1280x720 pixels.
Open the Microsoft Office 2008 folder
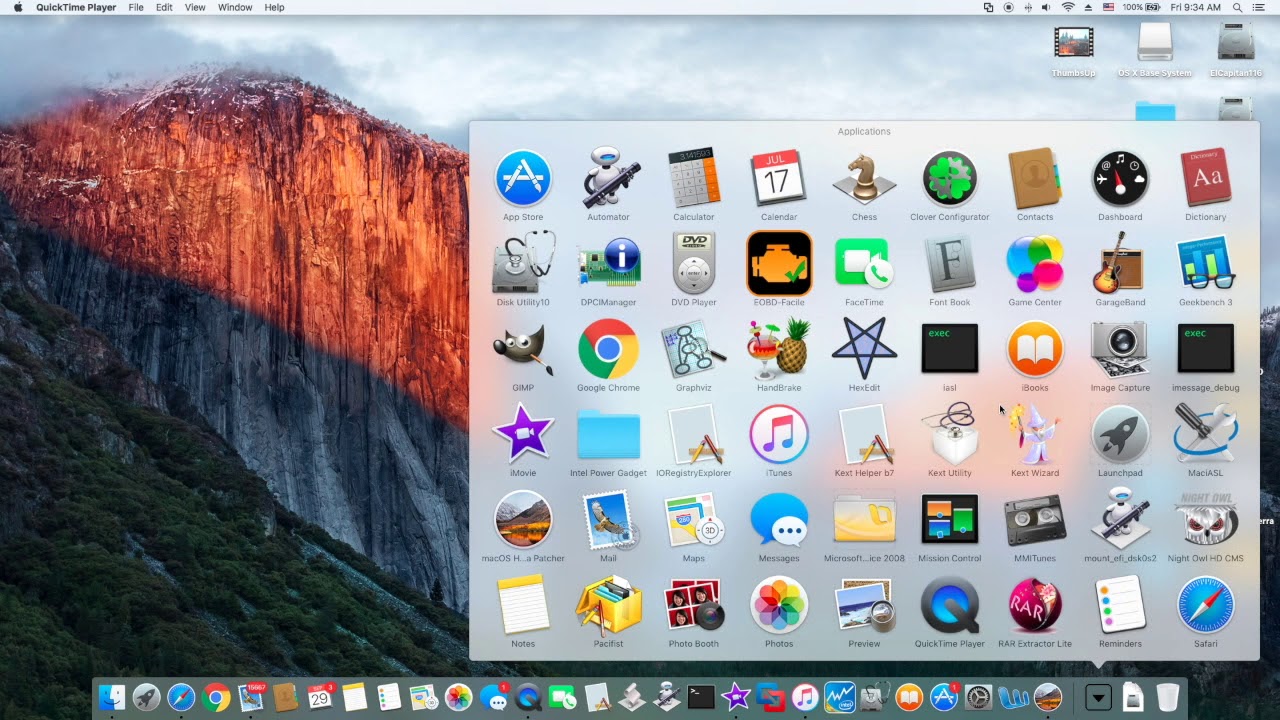pos(864,520)
